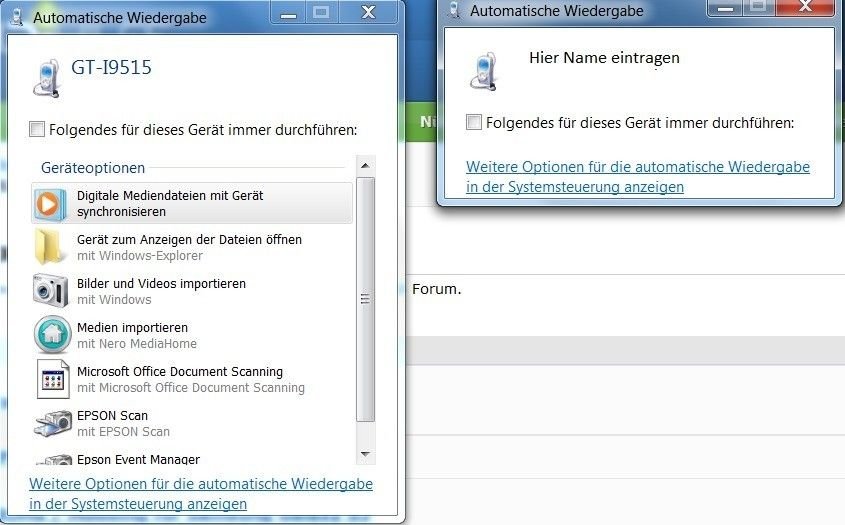Open 'Weitere Optionen' link in right window
Image resolution: width=845 pixels, height=525 pixels.
pyautogui.click(x=638, y=176)
